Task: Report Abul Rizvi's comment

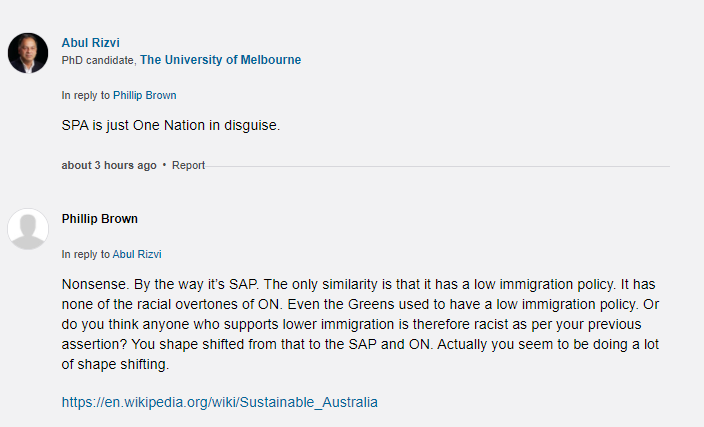Action: (x=188, y=166)
